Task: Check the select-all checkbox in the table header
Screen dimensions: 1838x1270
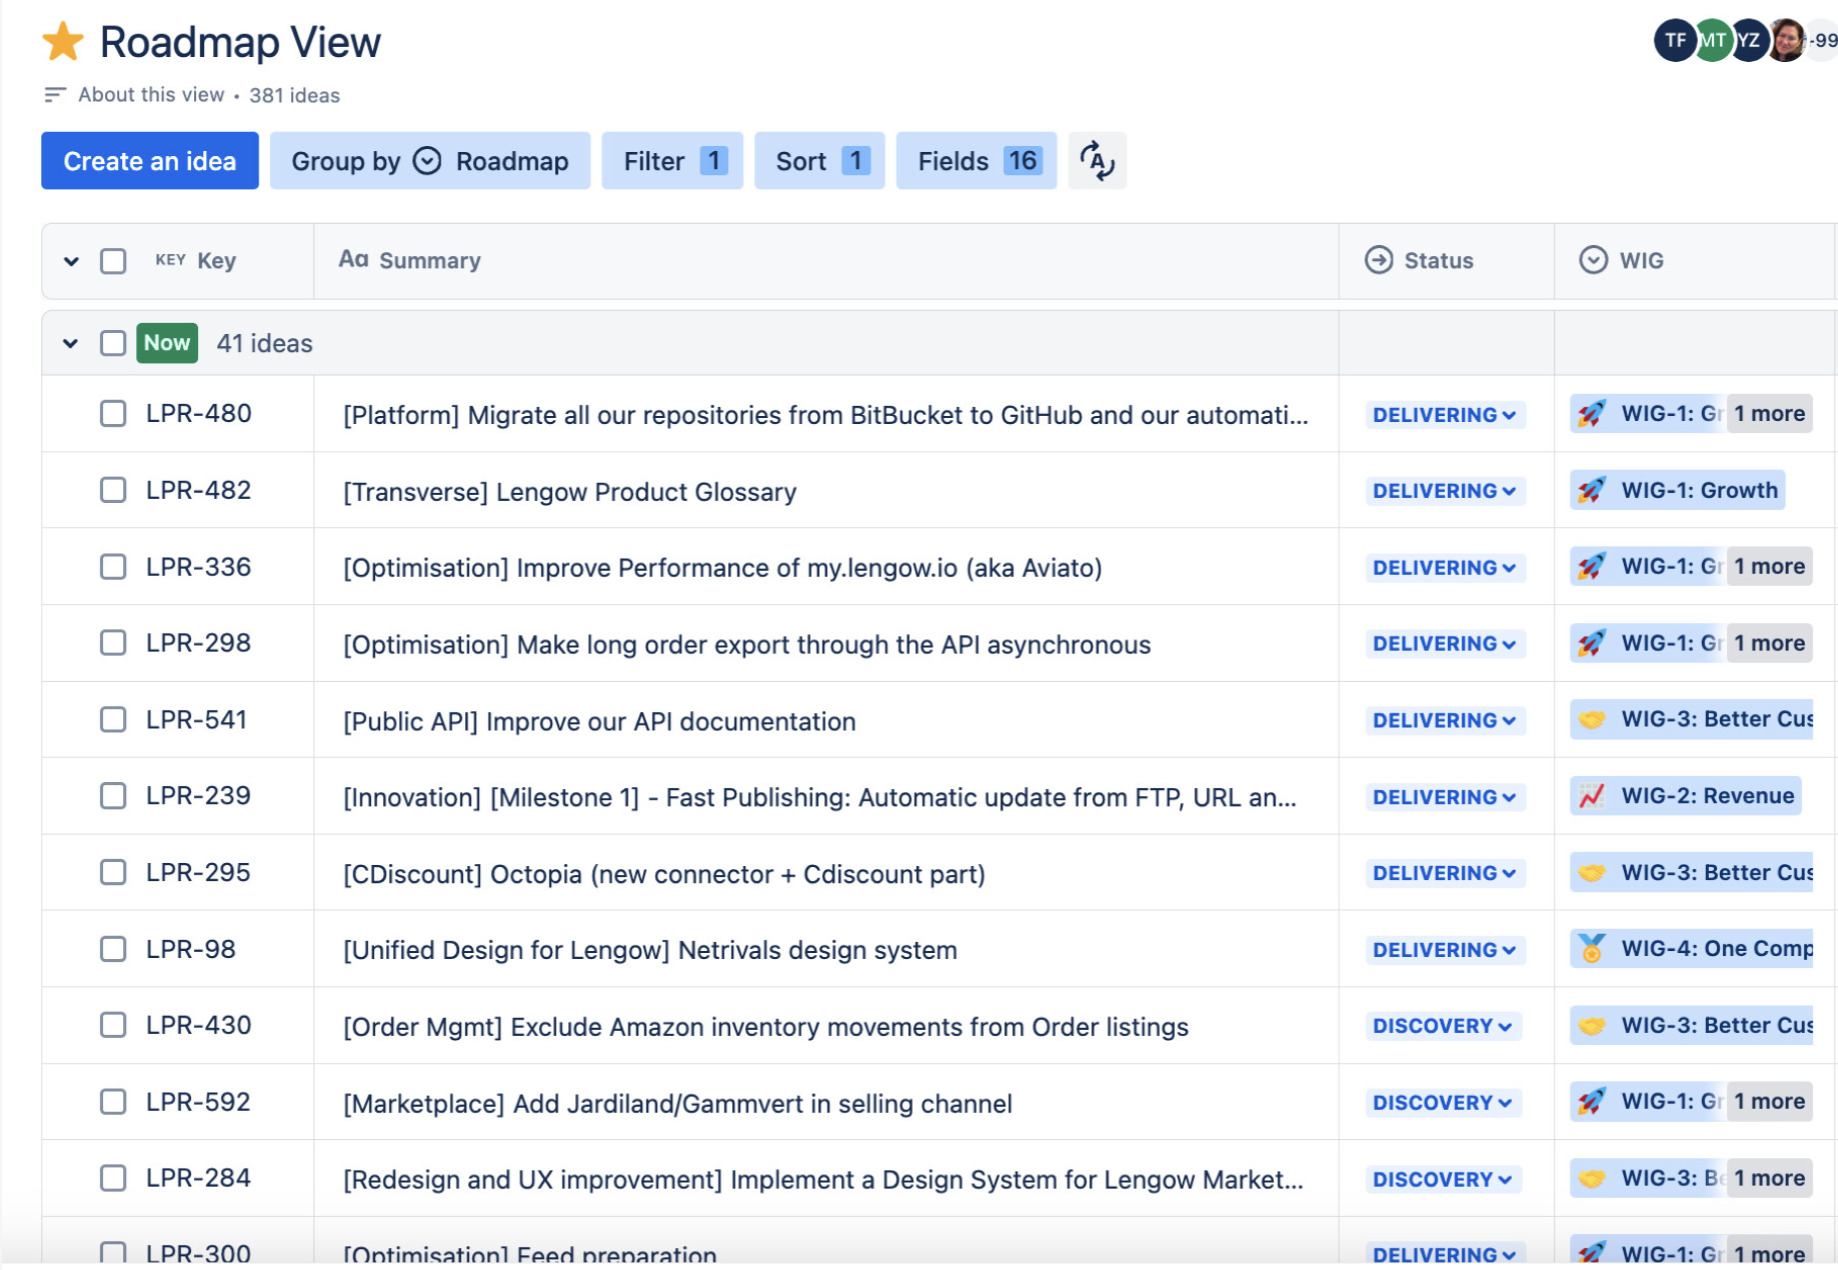Action: (x=113, y=260)
